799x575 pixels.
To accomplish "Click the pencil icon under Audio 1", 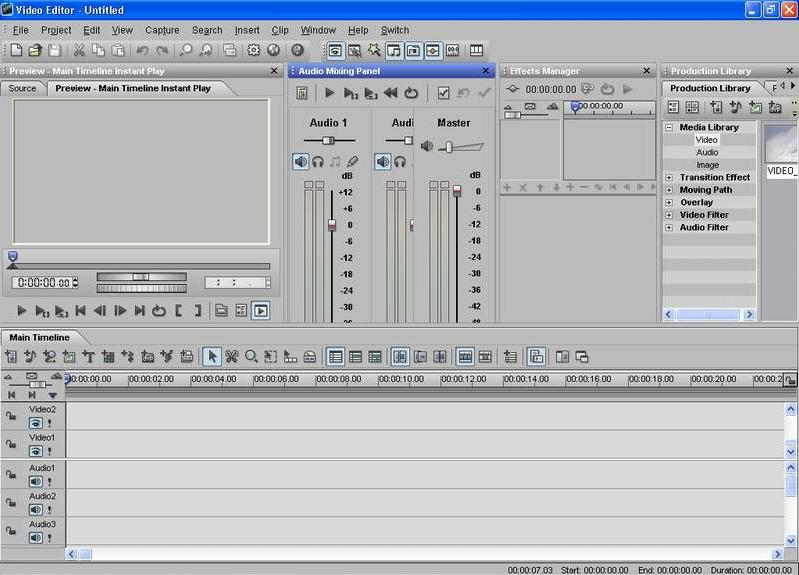I will click(x=352, y=162).
